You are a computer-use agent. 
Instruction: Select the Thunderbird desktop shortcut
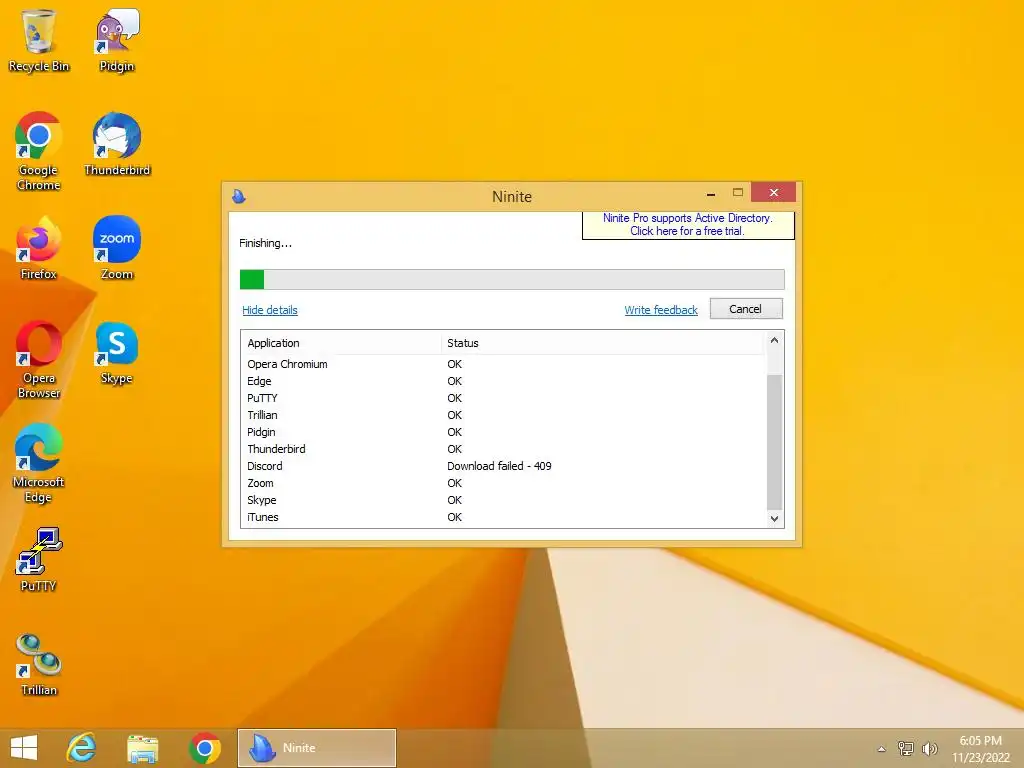(x=117, y=144)
